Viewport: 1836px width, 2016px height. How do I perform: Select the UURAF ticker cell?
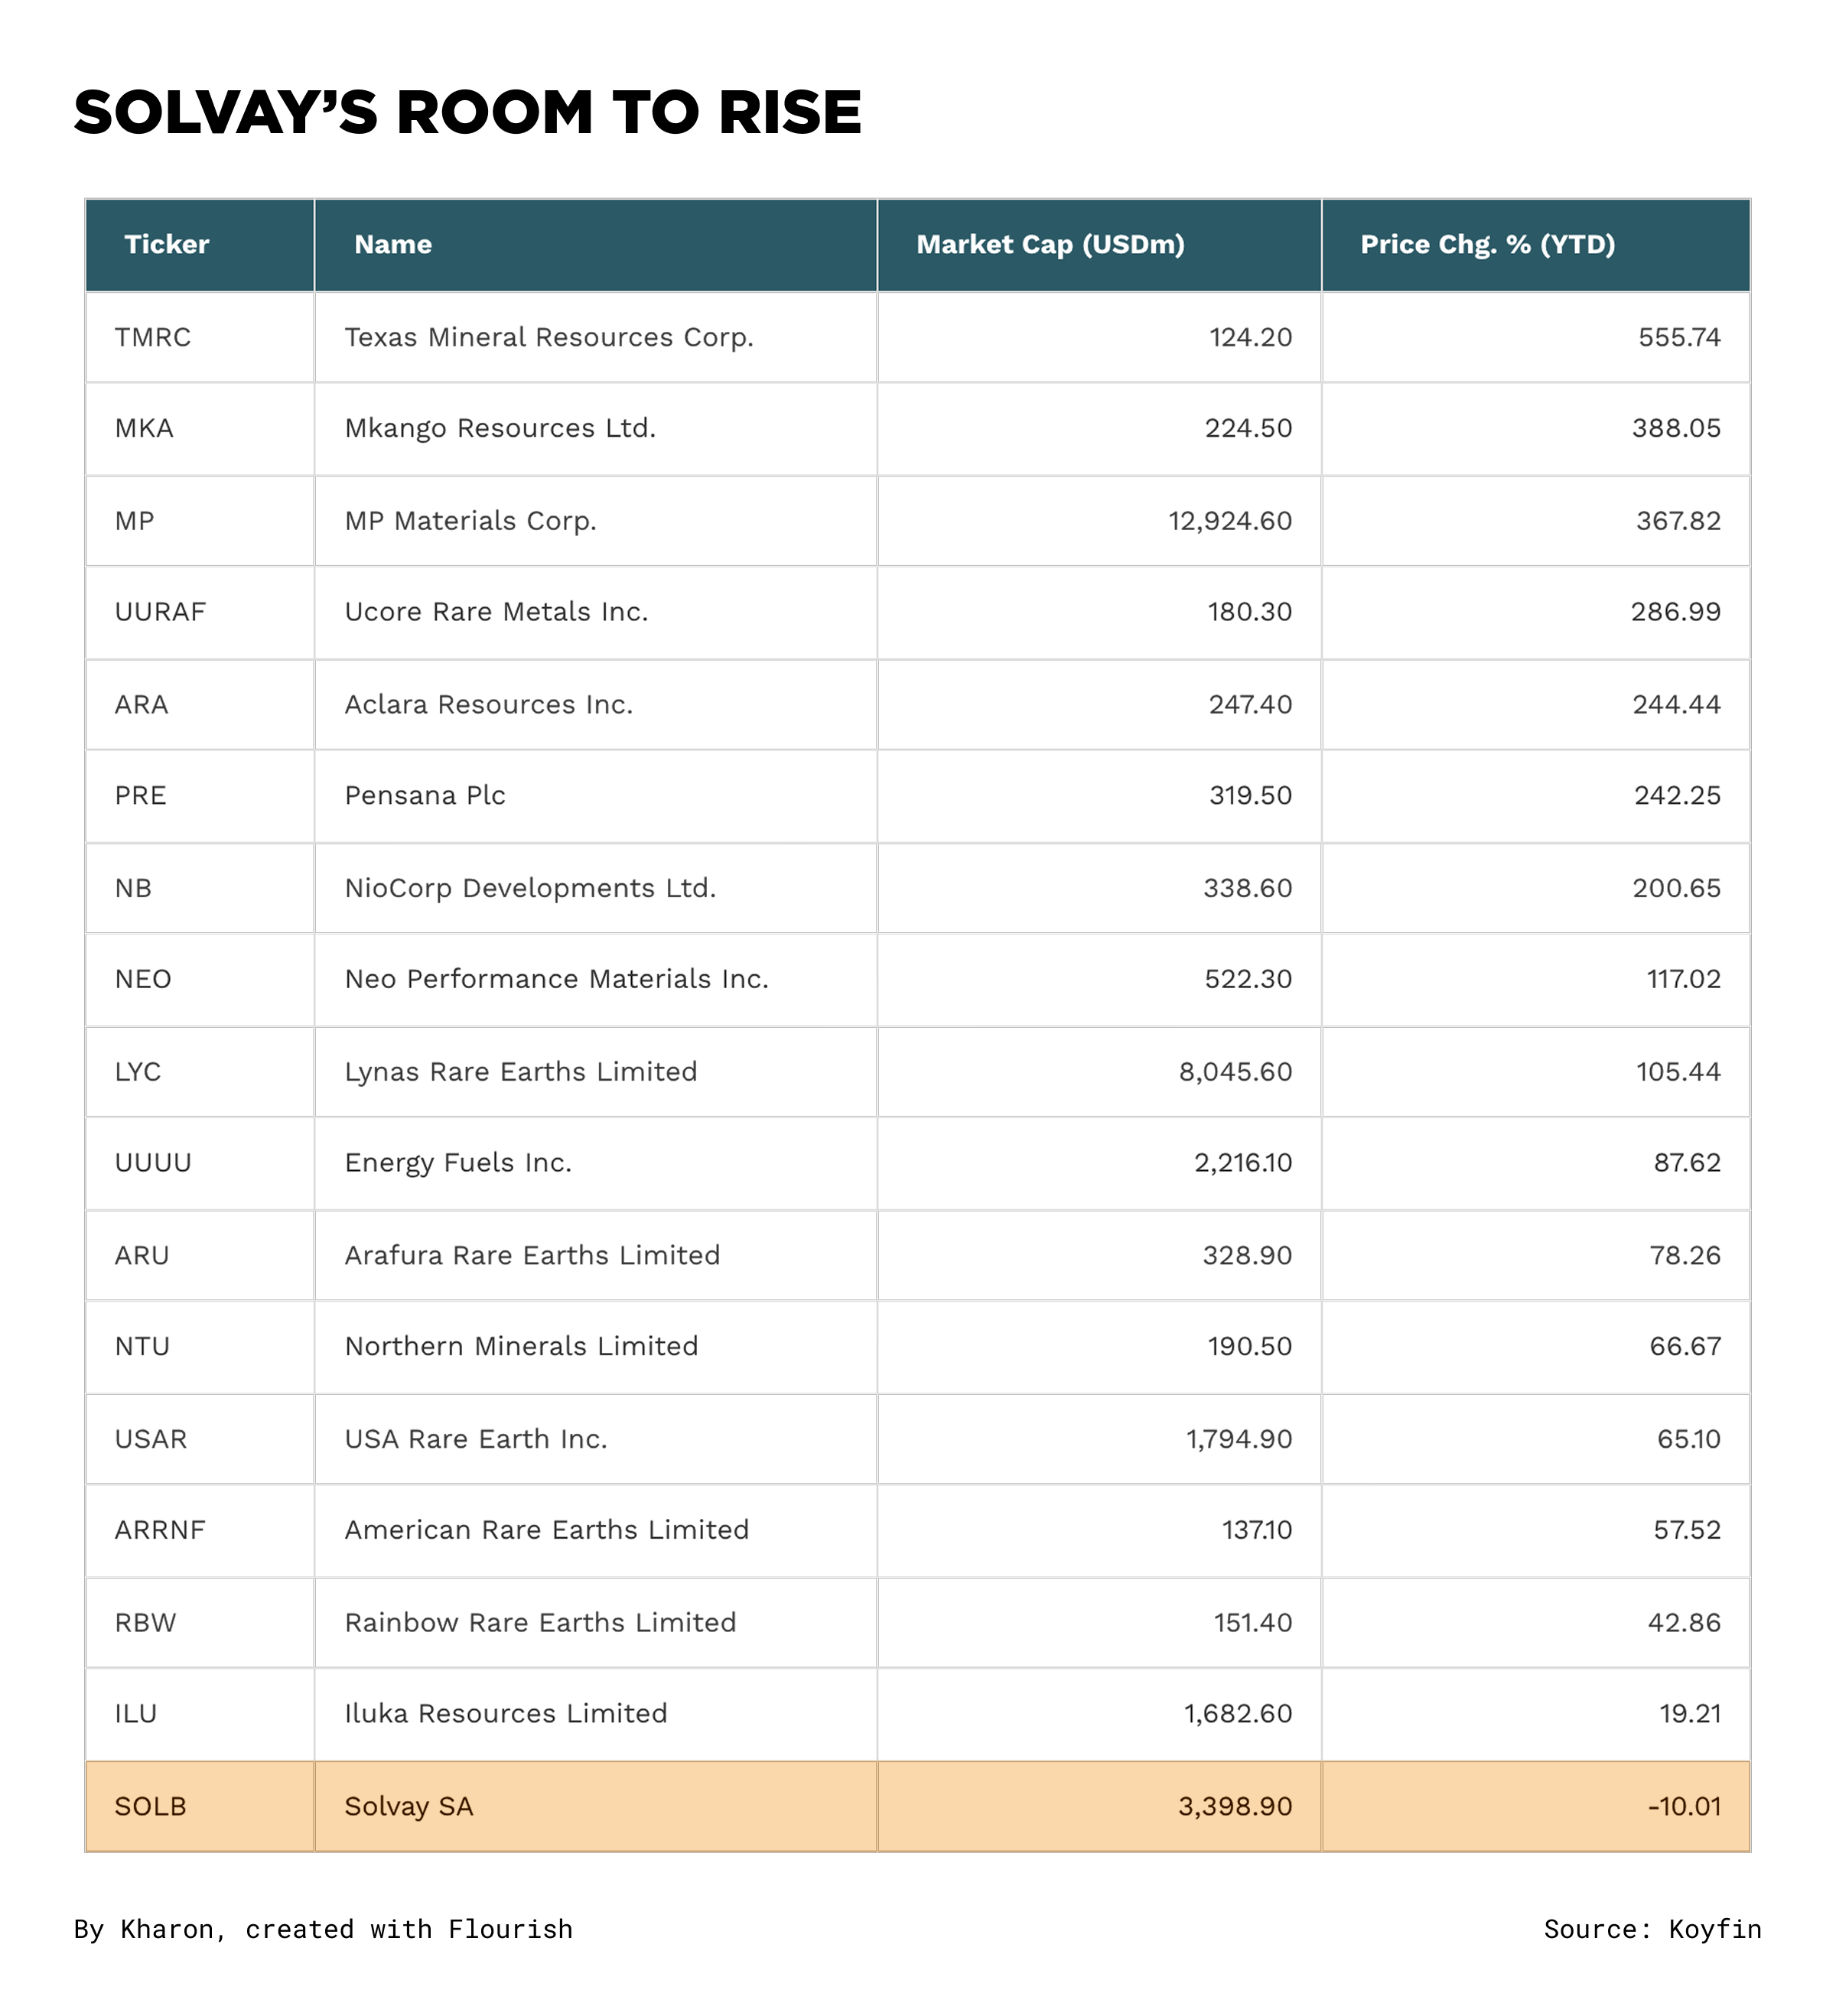(160, 612)
